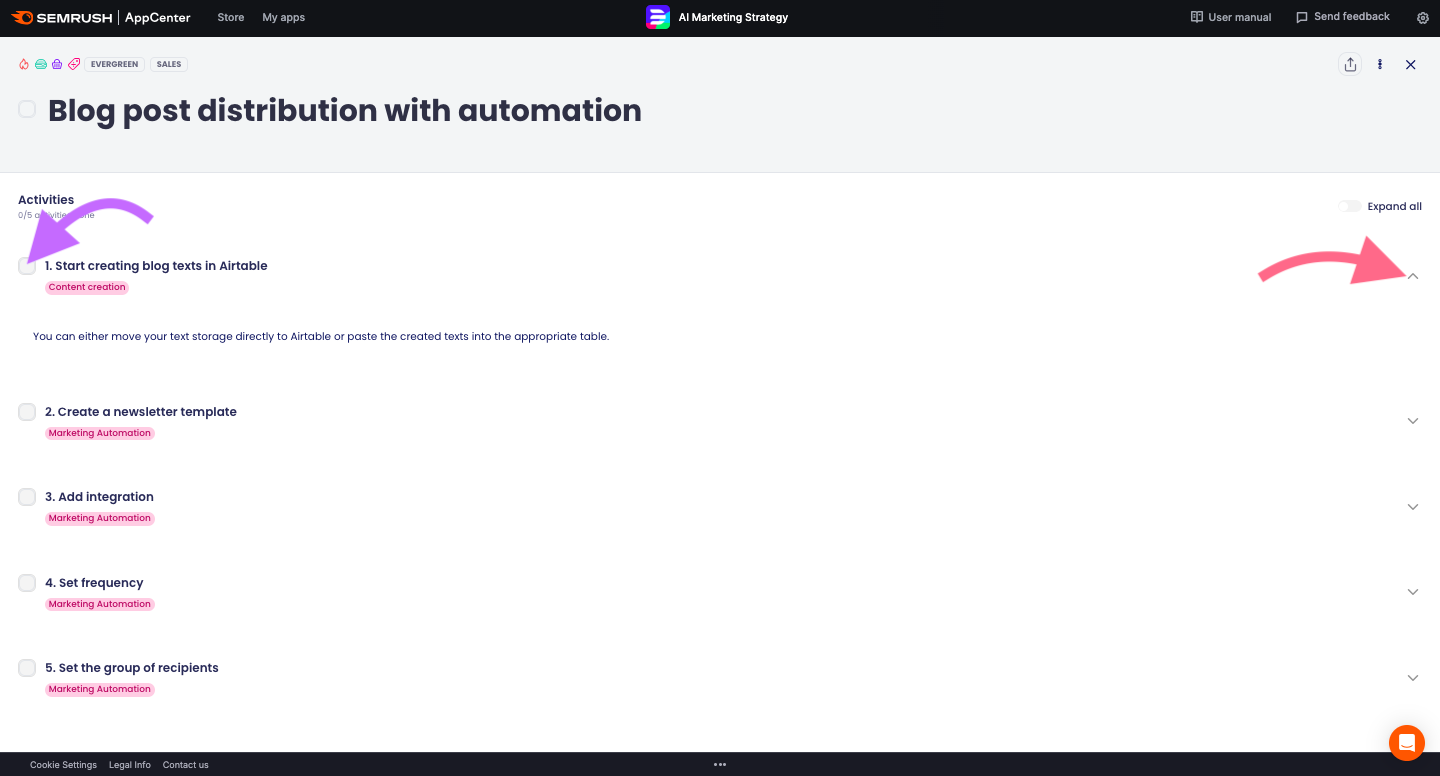Open the three-dot more options menu
Image resolution: width=1440 pixels, height=776 pixels.
tap(1380, 64)
